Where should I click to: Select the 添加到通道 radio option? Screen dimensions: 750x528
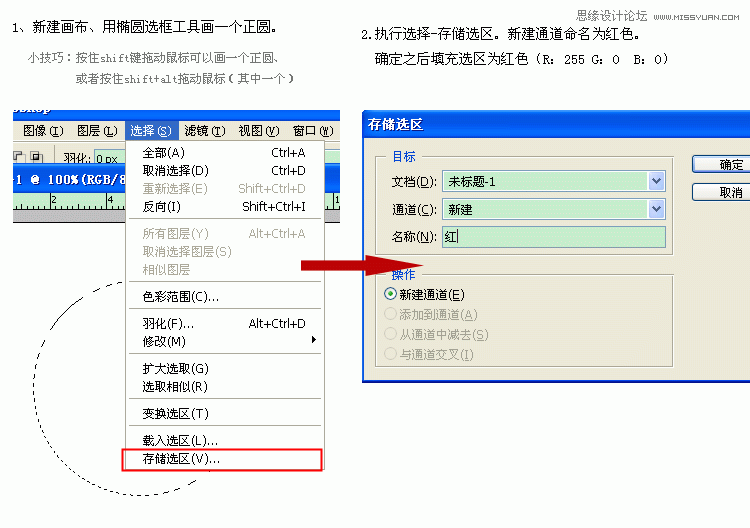click(391, 314)
